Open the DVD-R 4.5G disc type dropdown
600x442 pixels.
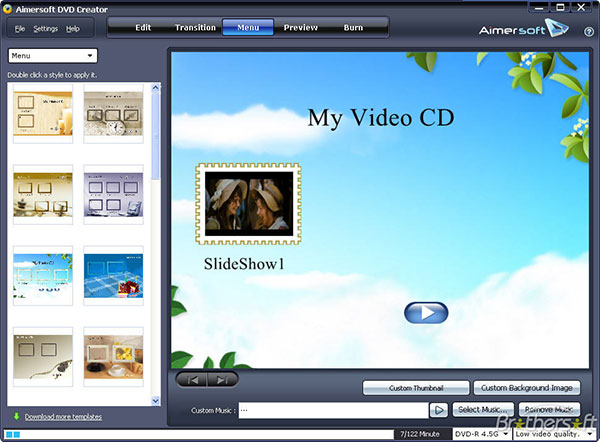coord(482,434)
